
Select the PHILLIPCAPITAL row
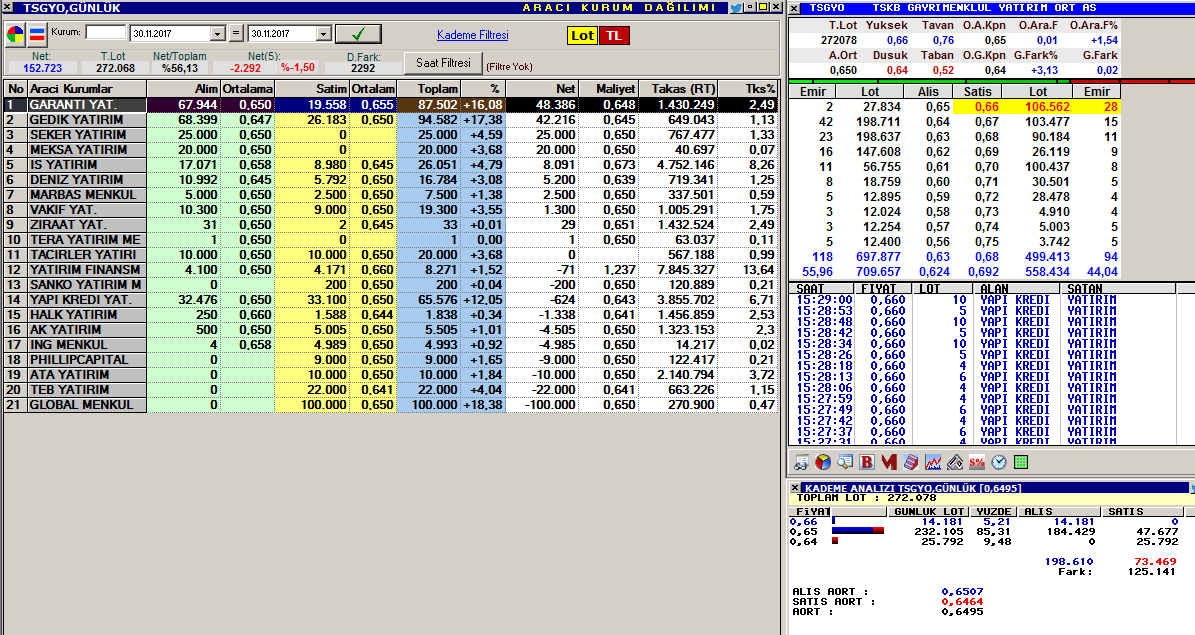tap(390, 360)
